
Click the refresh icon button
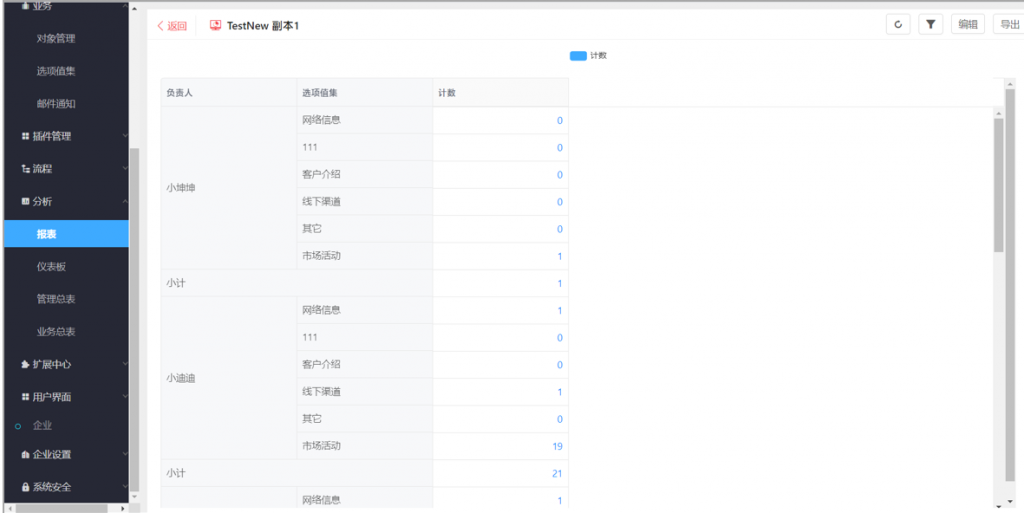point(898,25)
